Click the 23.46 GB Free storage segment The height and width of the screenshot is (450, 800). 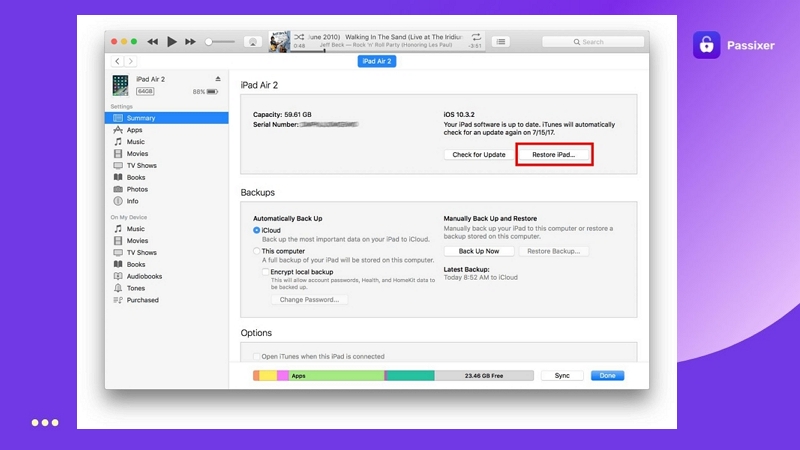coord(484,376)
